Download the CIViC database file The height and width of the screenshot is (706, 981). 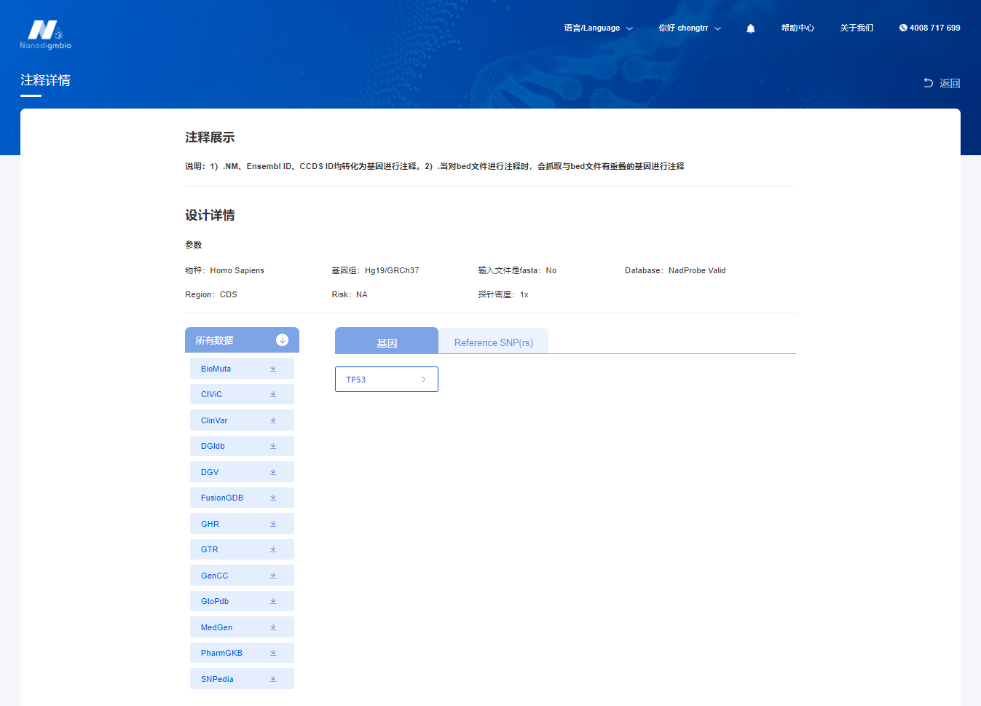[273, 395]
